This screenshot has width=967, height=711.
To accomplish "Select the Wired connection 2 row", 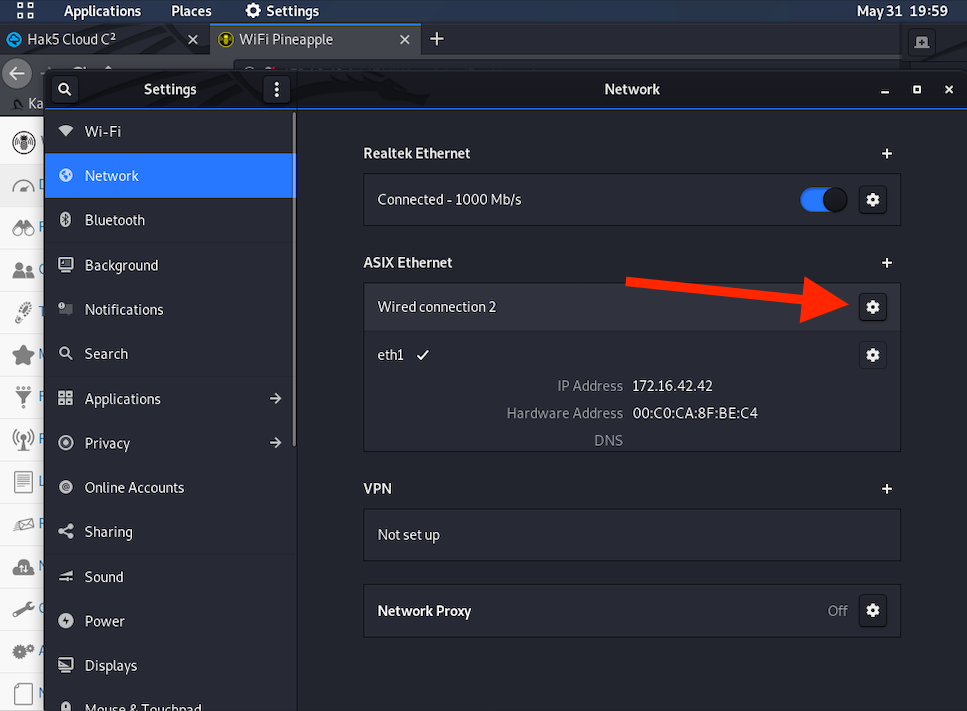I will (632, 307).
